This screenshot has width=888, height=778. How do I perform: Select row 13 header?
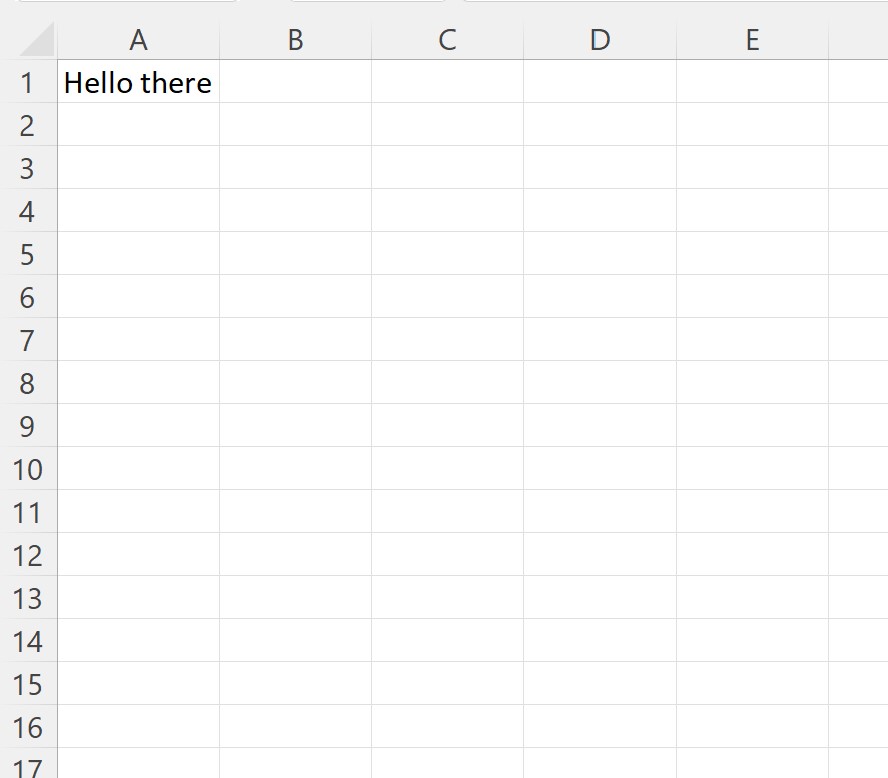click(28, 598)
